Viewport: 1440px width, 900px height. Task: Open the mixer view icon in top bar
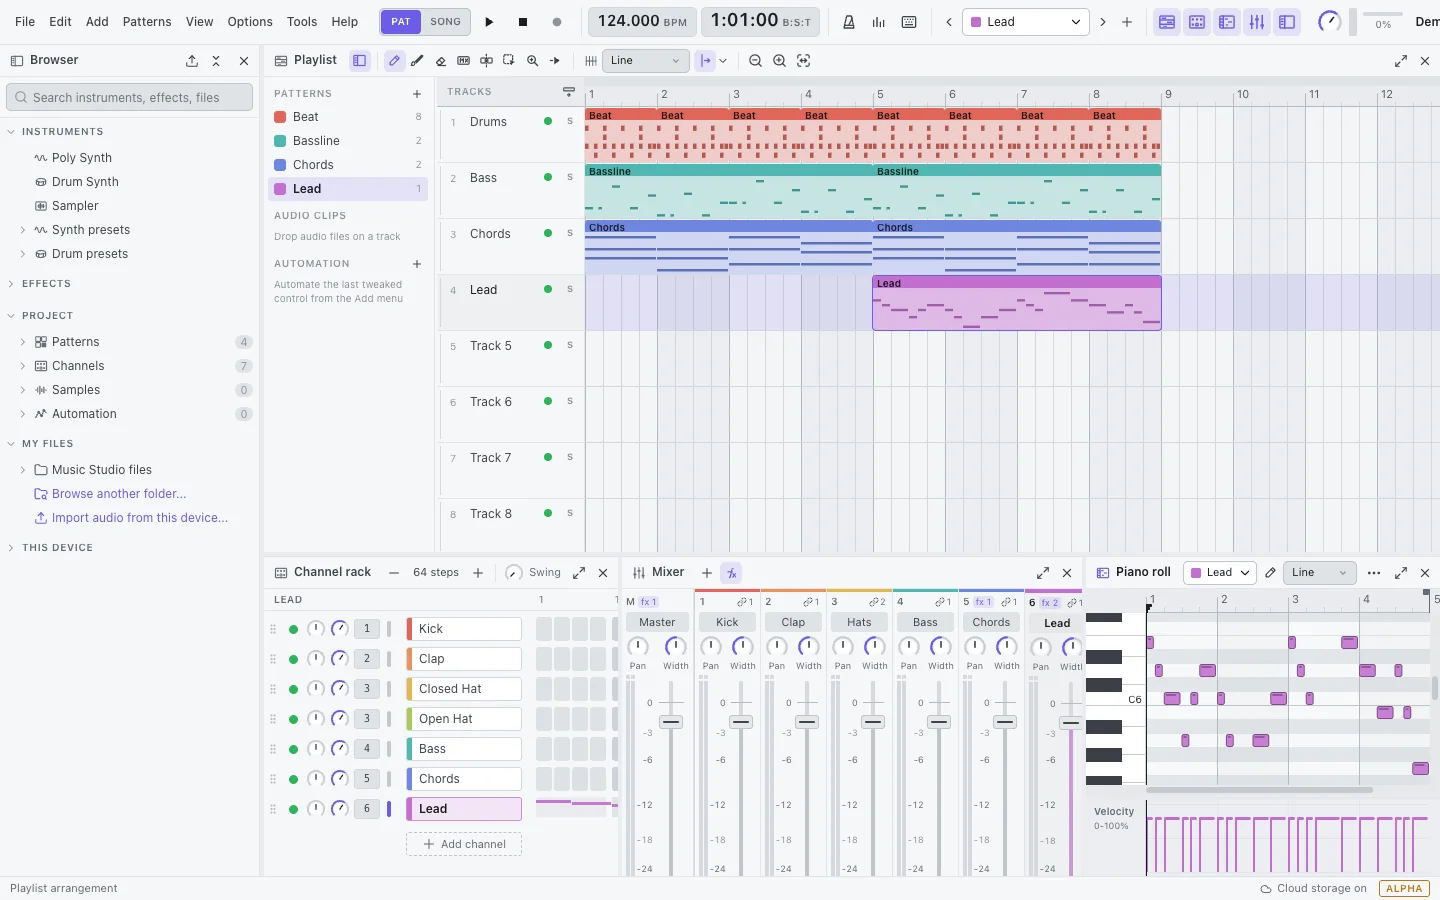[x=1257, y=22]
